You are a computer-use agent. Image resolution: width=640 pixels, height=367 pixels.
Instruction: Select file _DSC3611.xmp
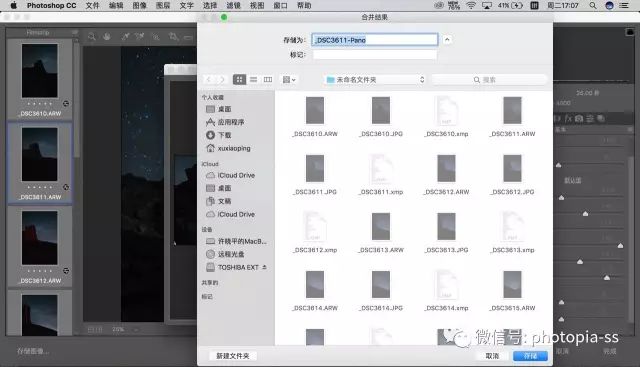coord(381,174)
